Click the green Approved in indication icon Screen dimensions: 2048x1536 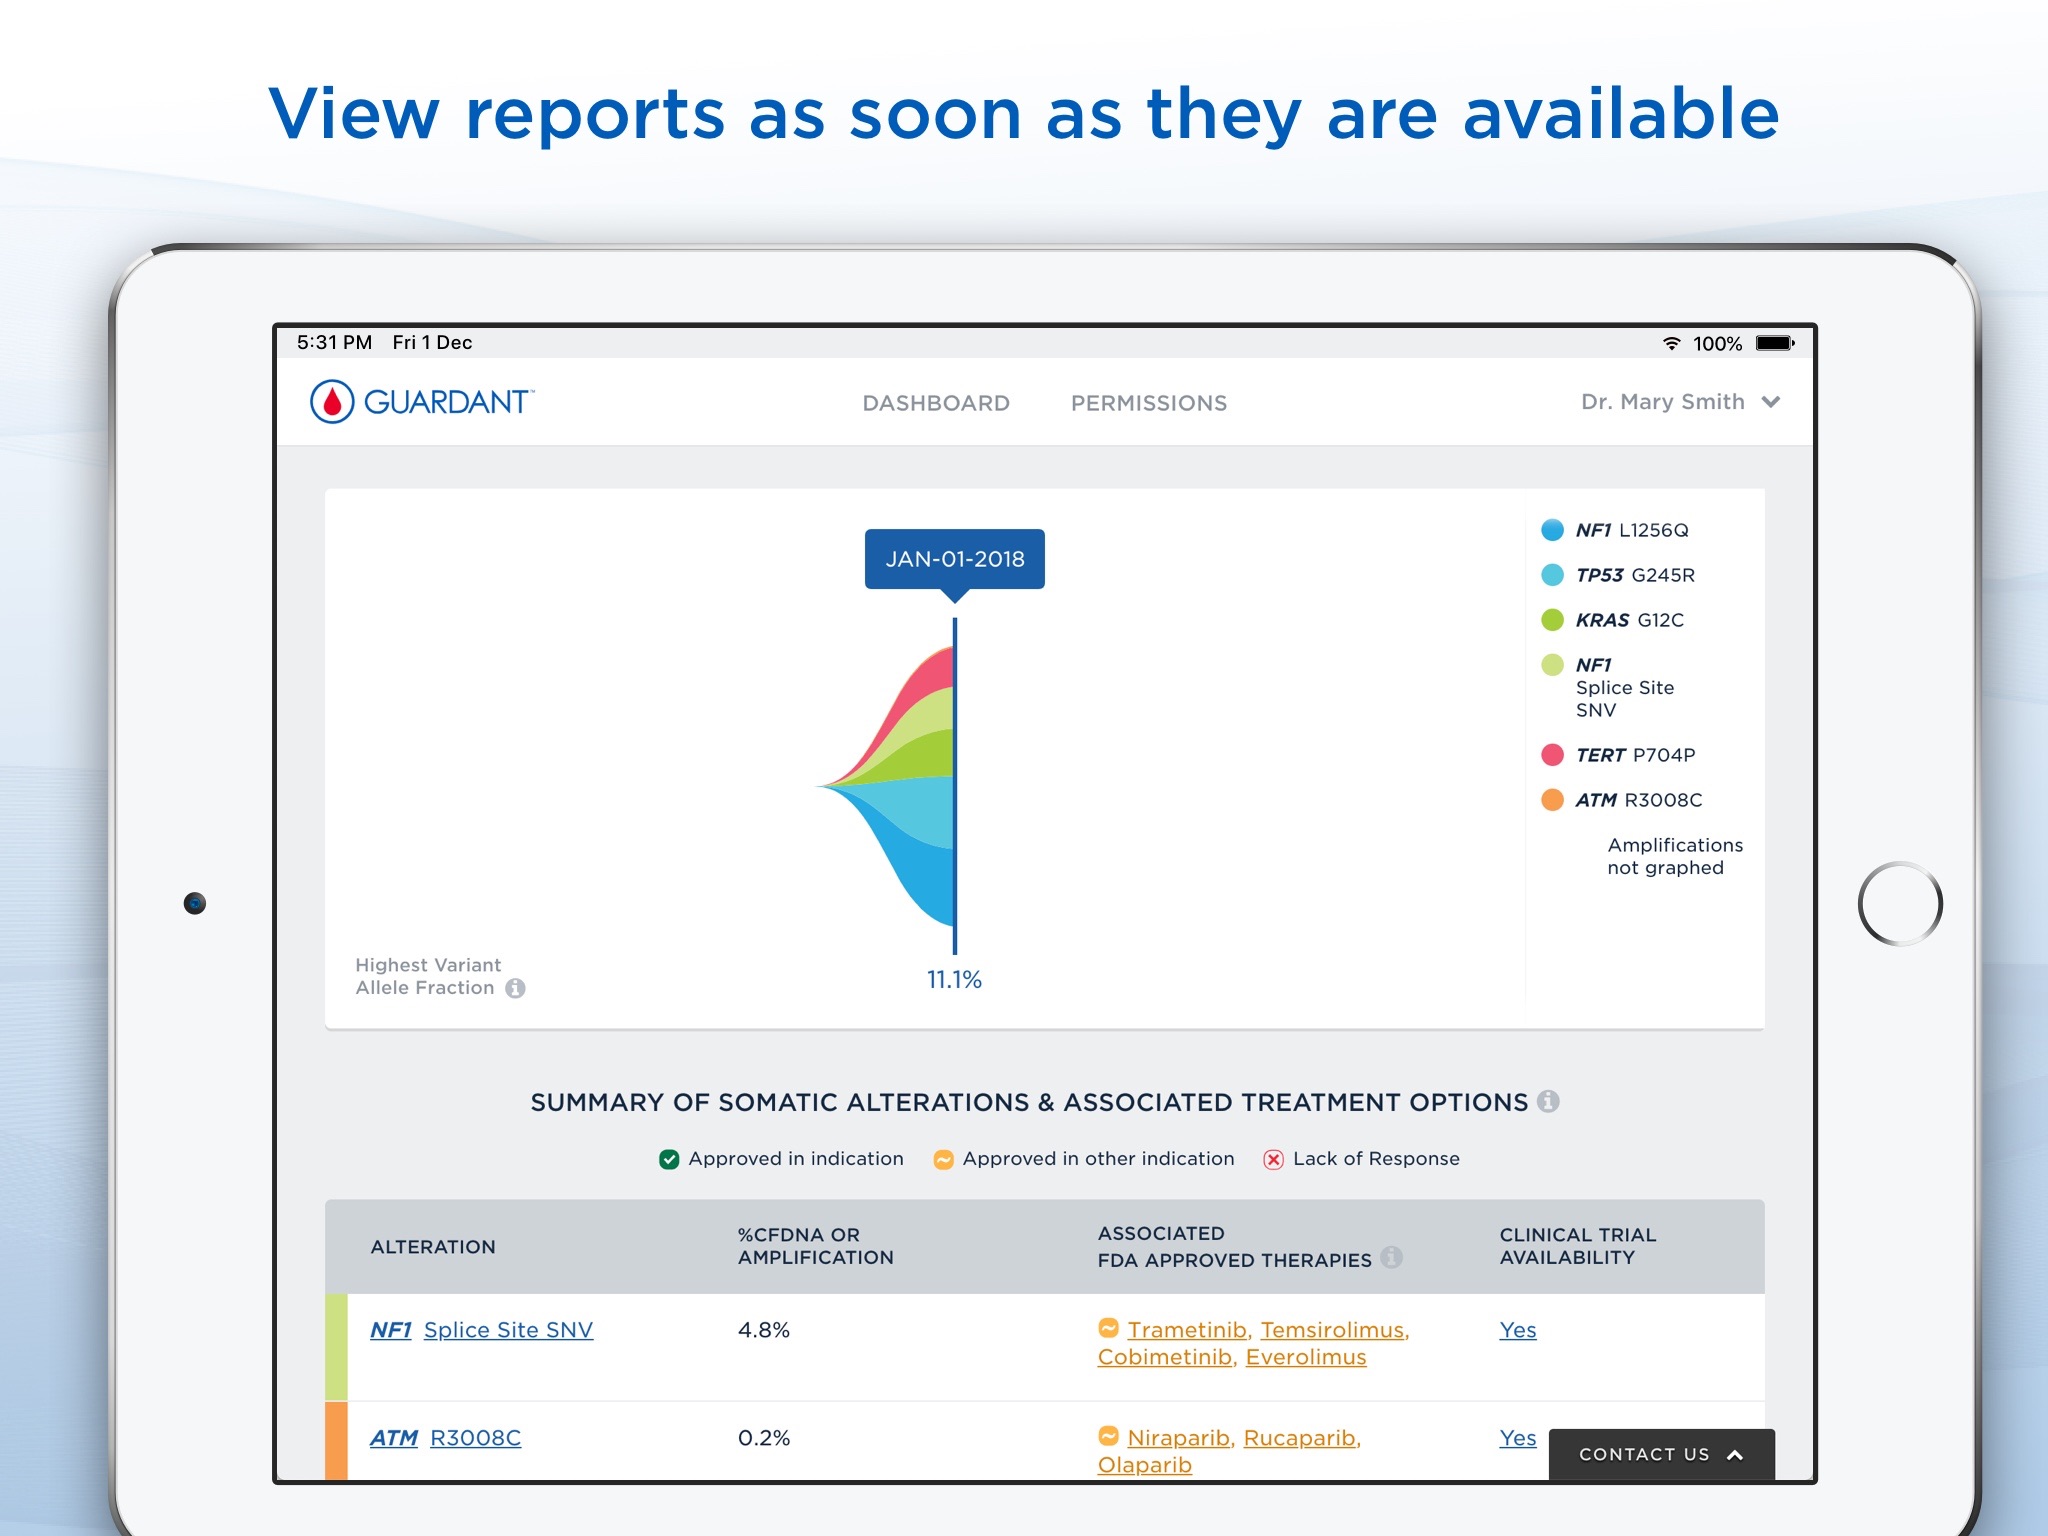(669, 1159)
